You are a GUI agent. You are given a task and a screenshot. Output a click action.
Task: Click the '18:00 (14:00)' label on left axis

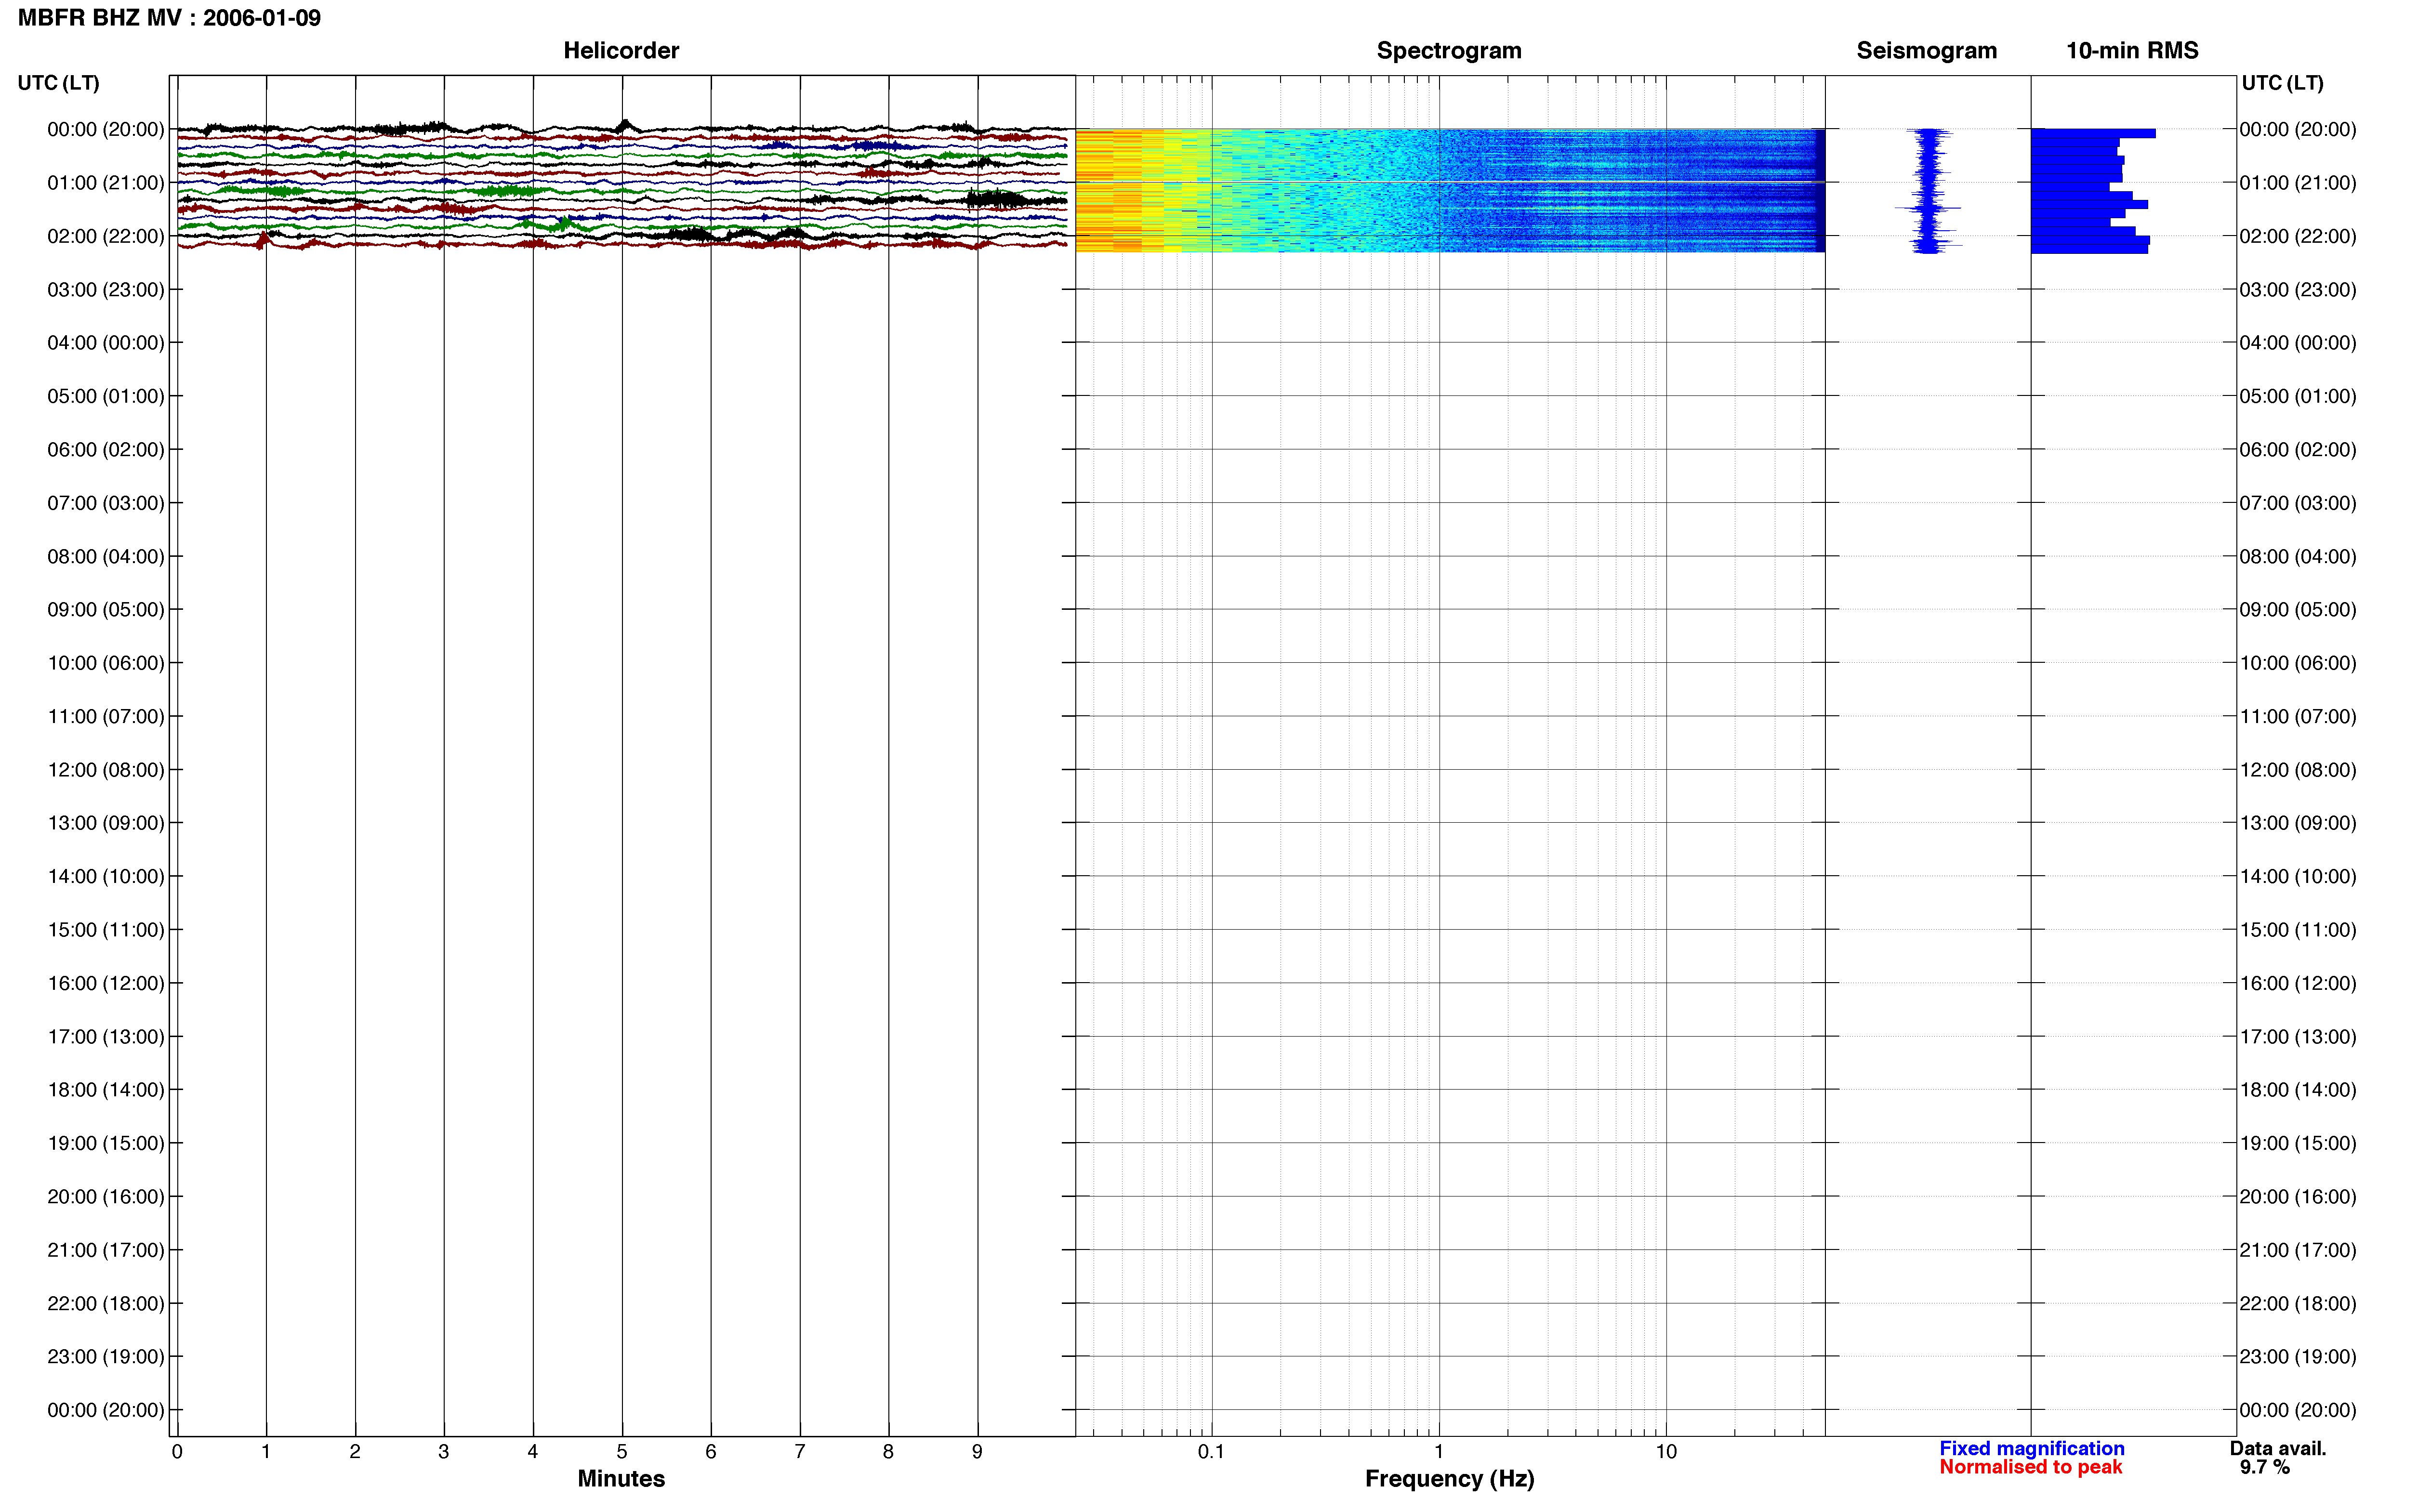click(x=106, y=1090)
